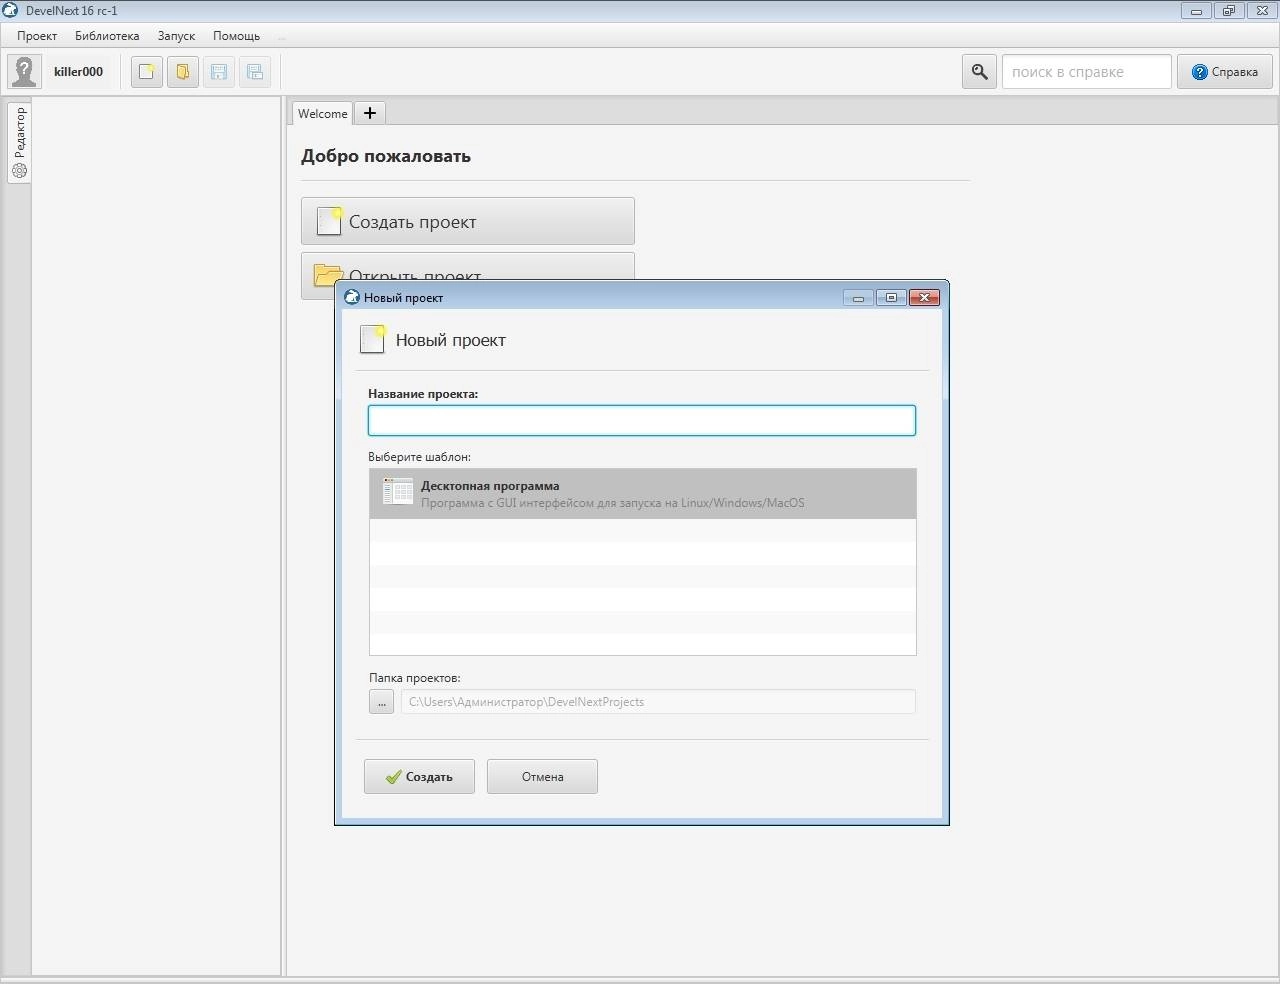Click Создать проект on welcome page

468,221
